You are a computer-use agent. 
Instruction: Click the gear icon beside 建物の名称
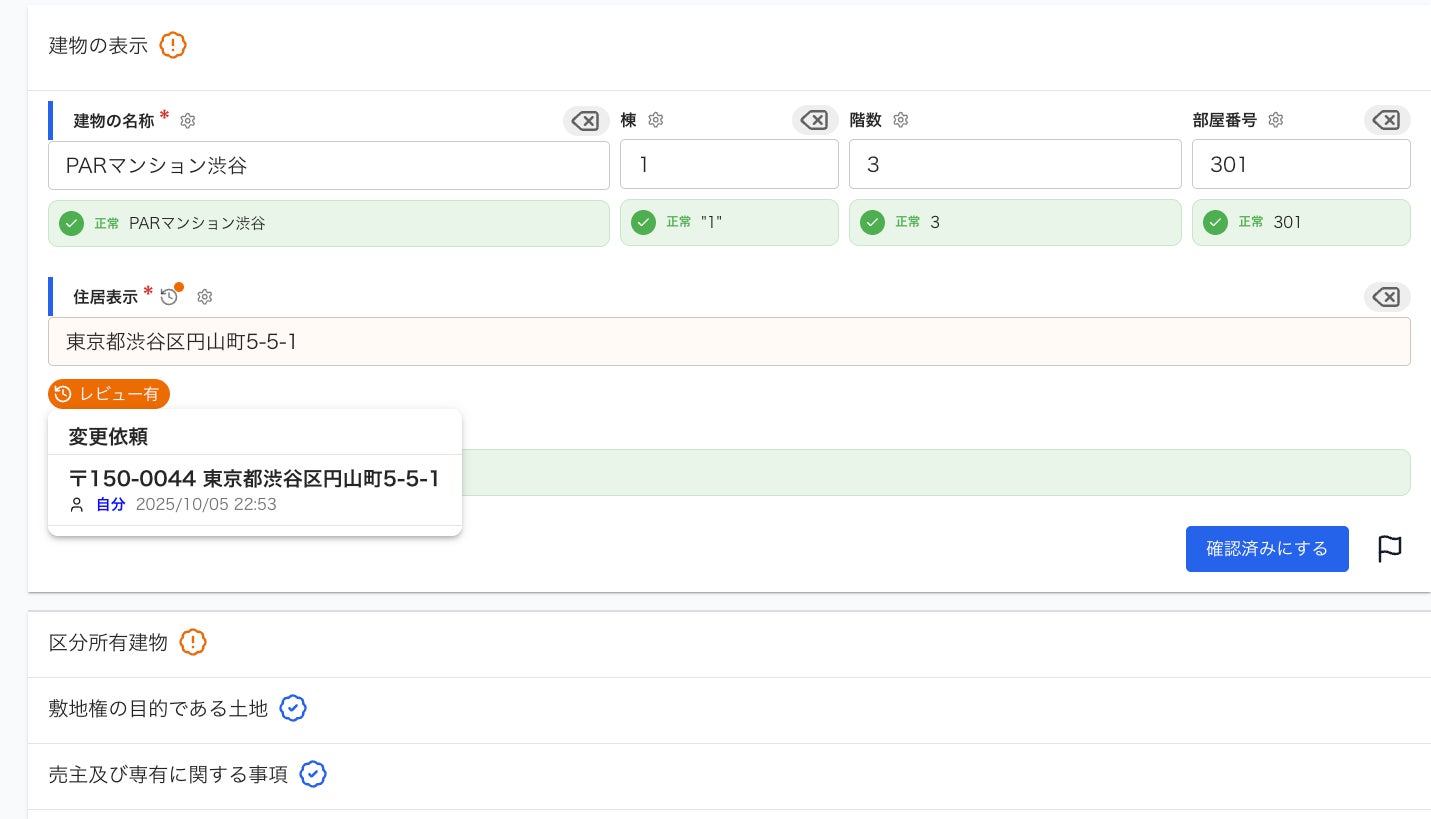(x=188, y=121)
